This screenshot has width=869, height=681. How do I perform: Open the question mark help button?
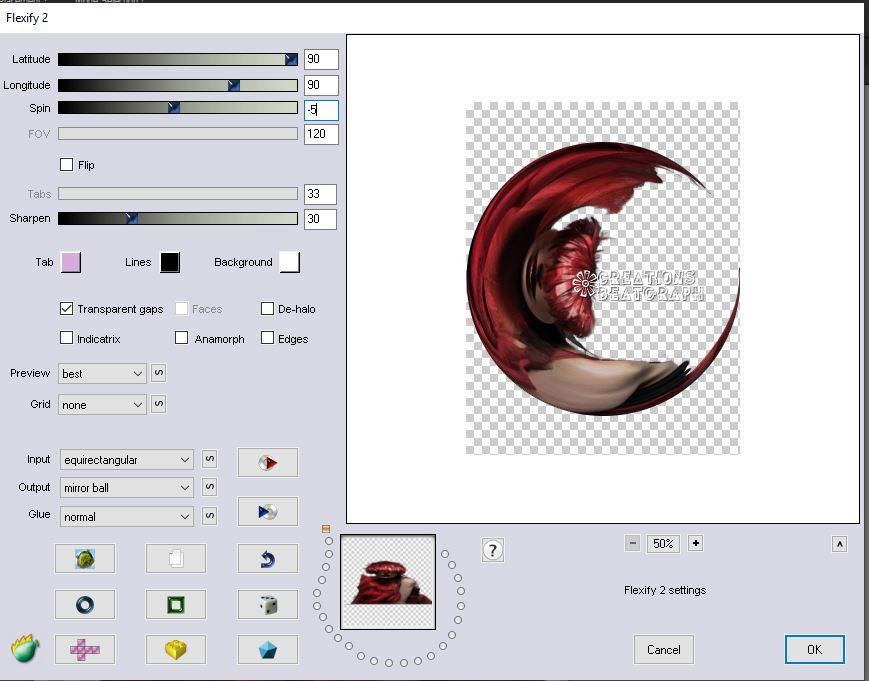click(x=493, y=550)
